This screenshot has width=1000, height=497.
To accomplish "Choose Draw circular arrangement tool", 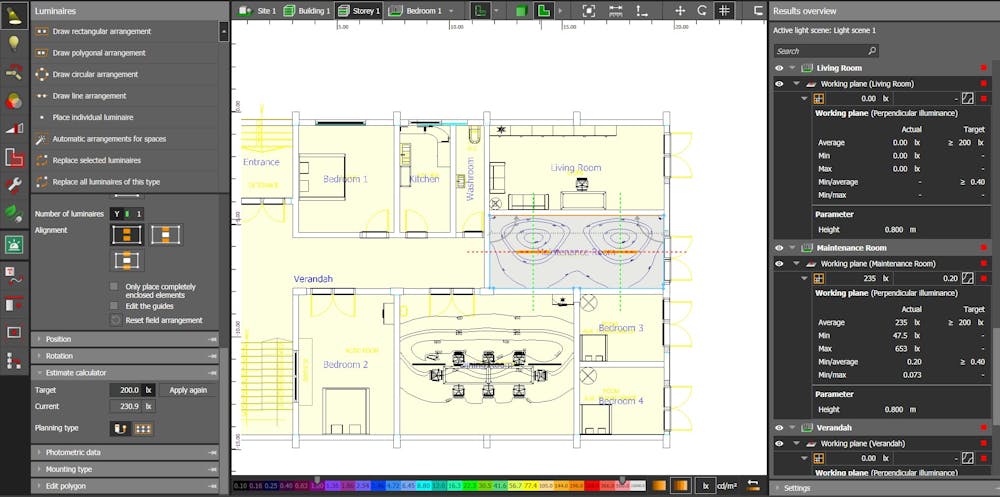I will click(95, 74).
